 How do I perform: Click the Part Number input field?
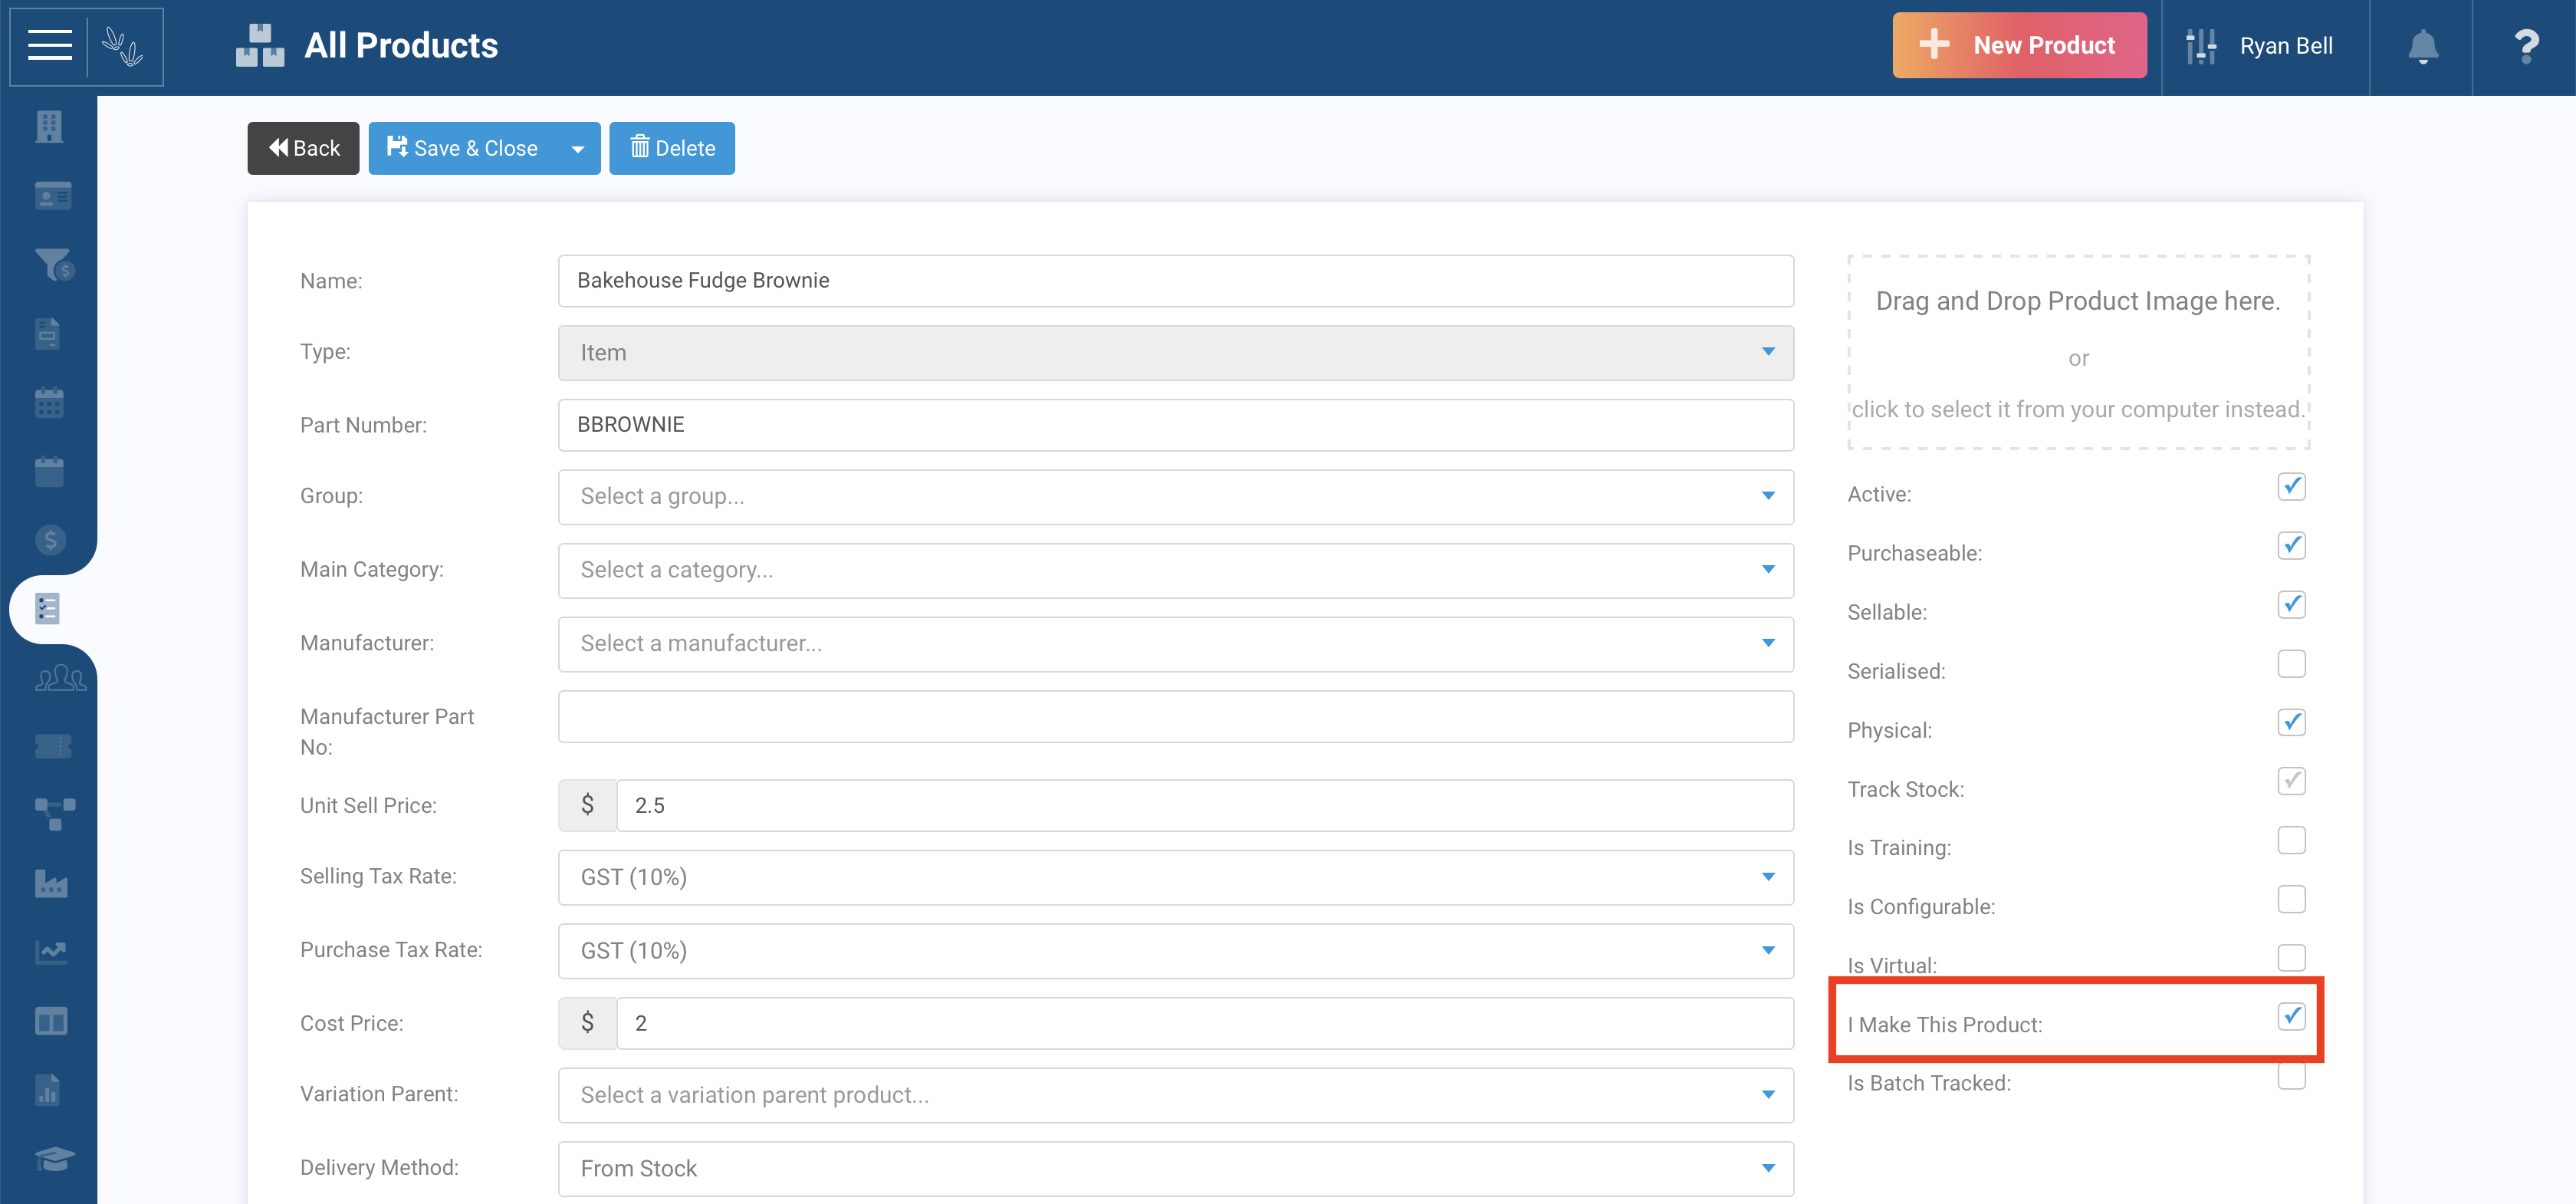pos(1175,425)
